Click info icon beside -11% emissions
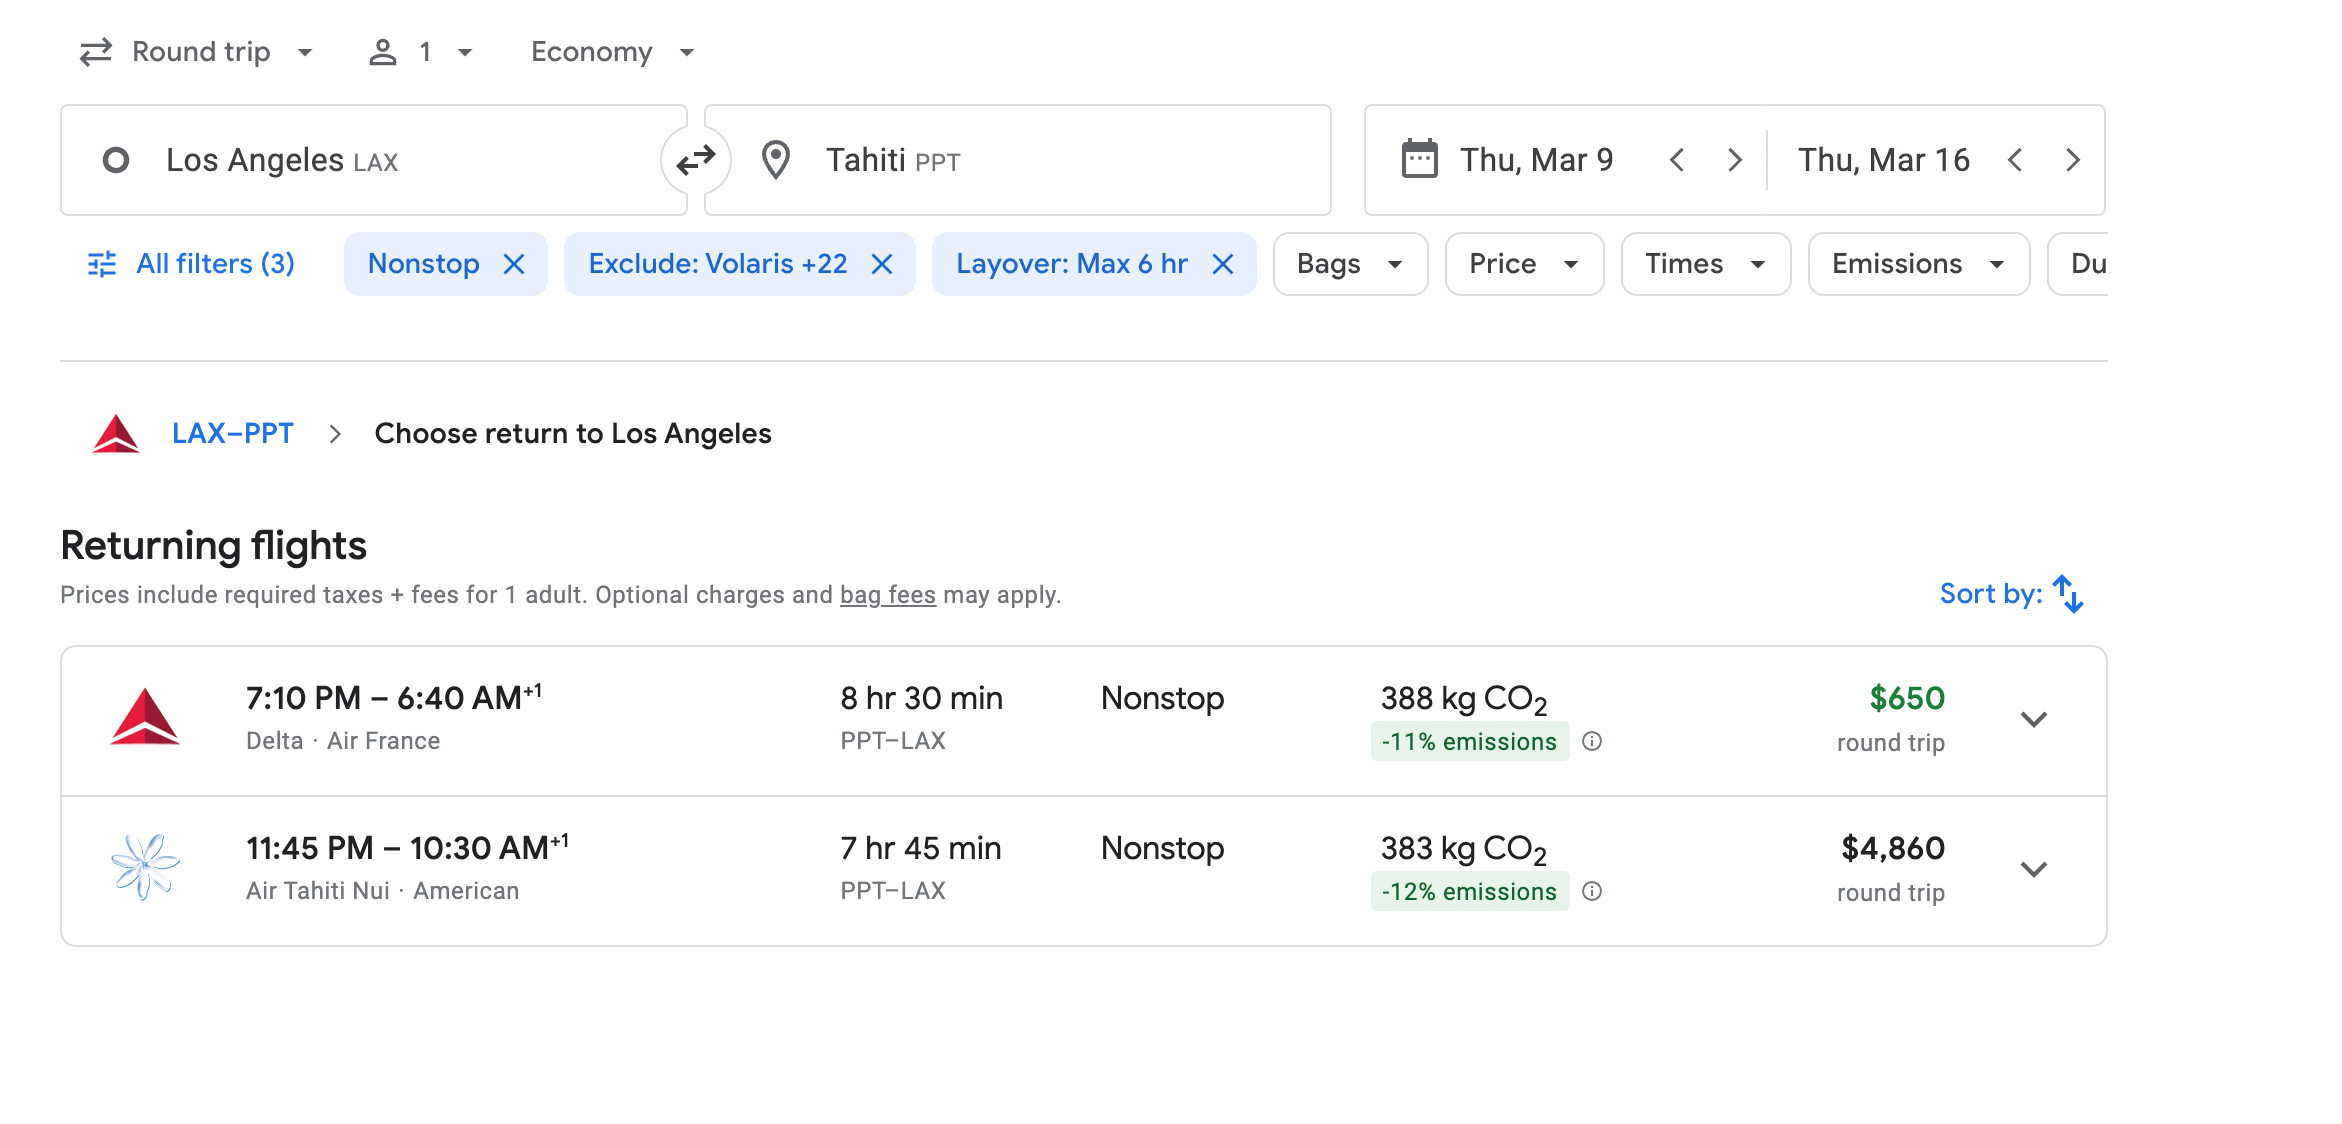 [x=1592, y=741]
